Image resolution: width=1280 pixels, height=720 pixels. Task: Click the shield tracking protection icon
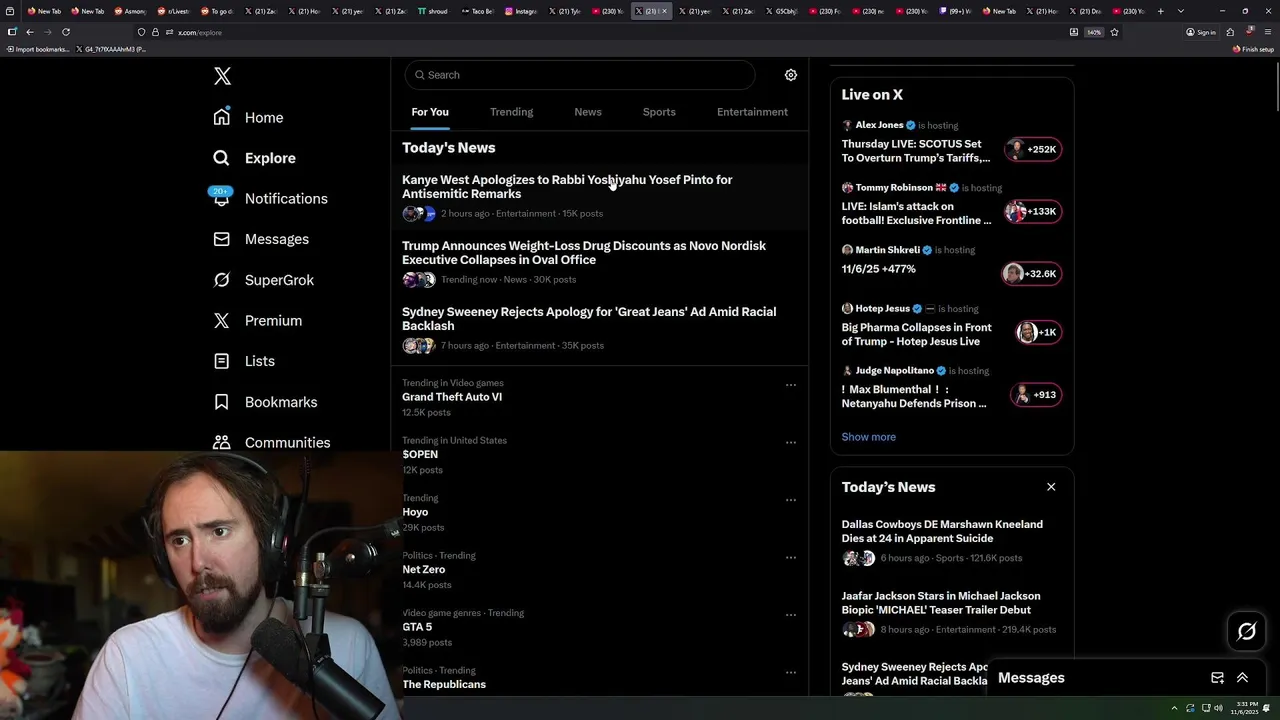click(141, 32)
